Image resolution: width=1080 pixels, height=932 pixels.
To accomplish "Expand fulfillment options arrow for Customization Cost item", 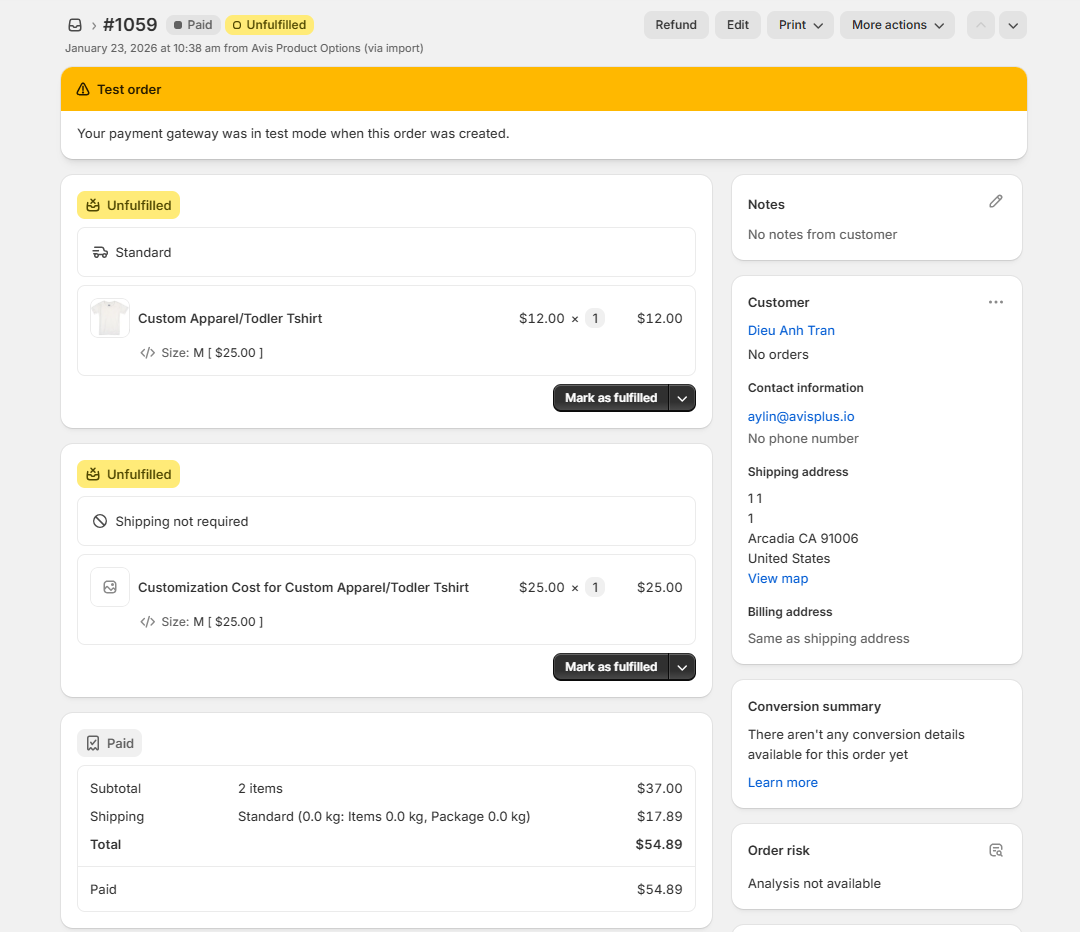I will [682, 667].
